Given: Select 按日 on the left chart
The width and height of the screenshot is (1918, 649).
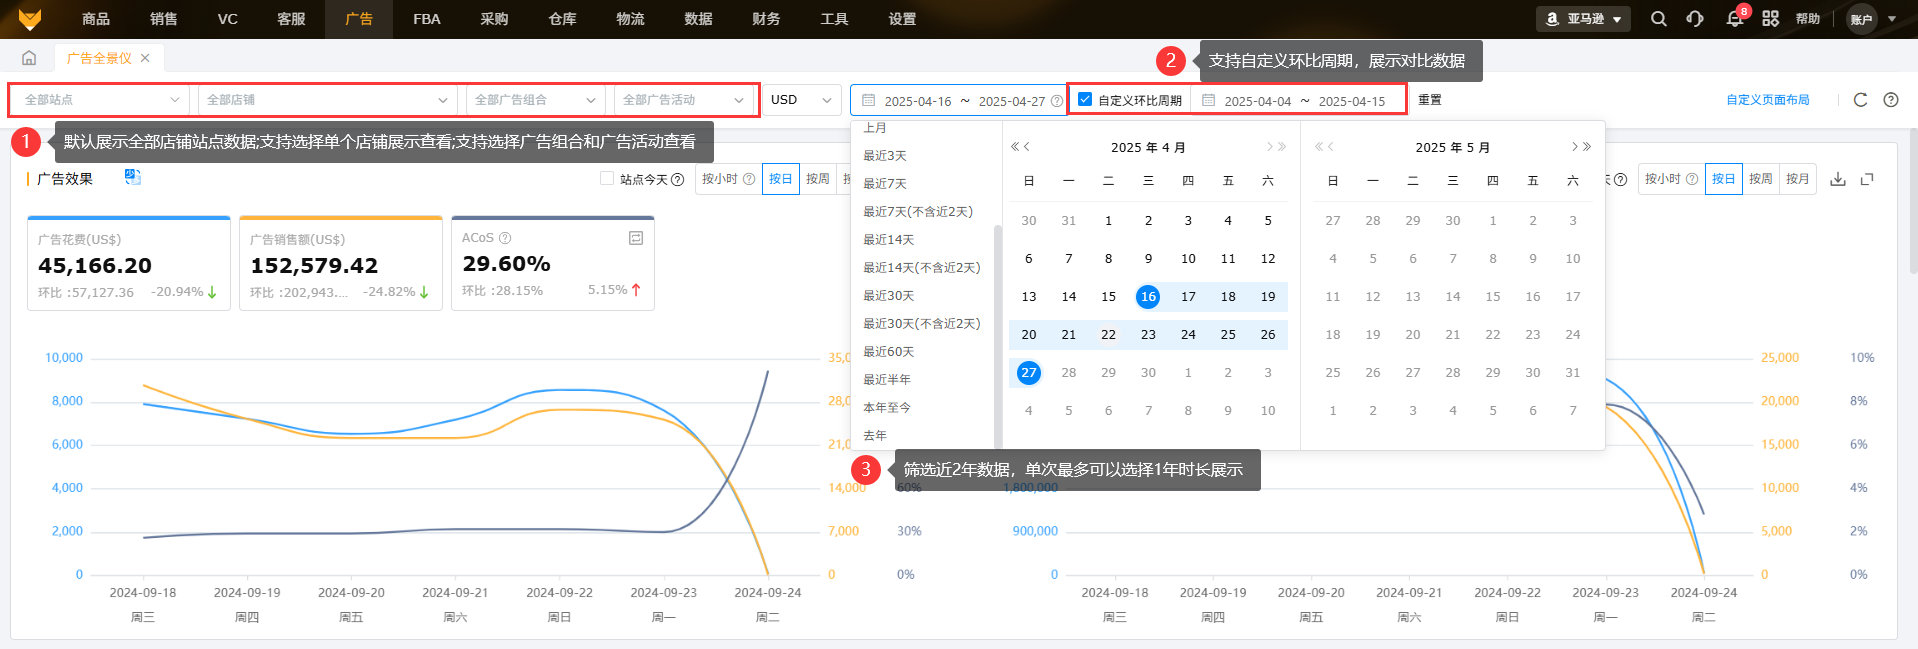Looking at the screenshot, I should click(781, 179).
